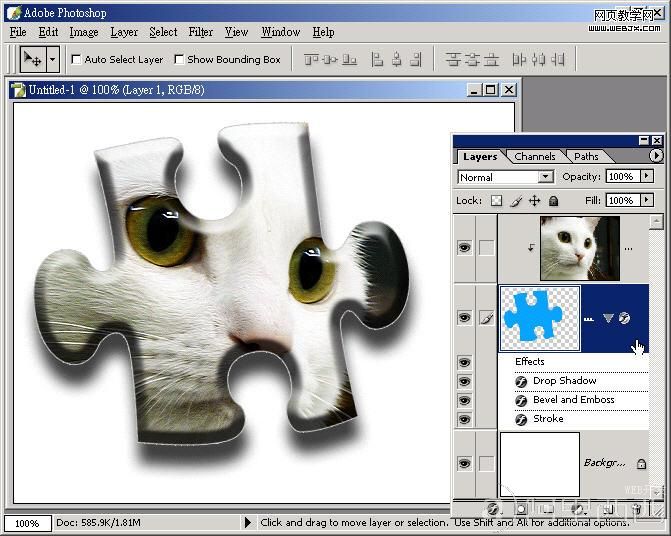This screenshot has height=536, width=671.
Task: Hide the Background layer eye
Action: [x=464, y=464]
